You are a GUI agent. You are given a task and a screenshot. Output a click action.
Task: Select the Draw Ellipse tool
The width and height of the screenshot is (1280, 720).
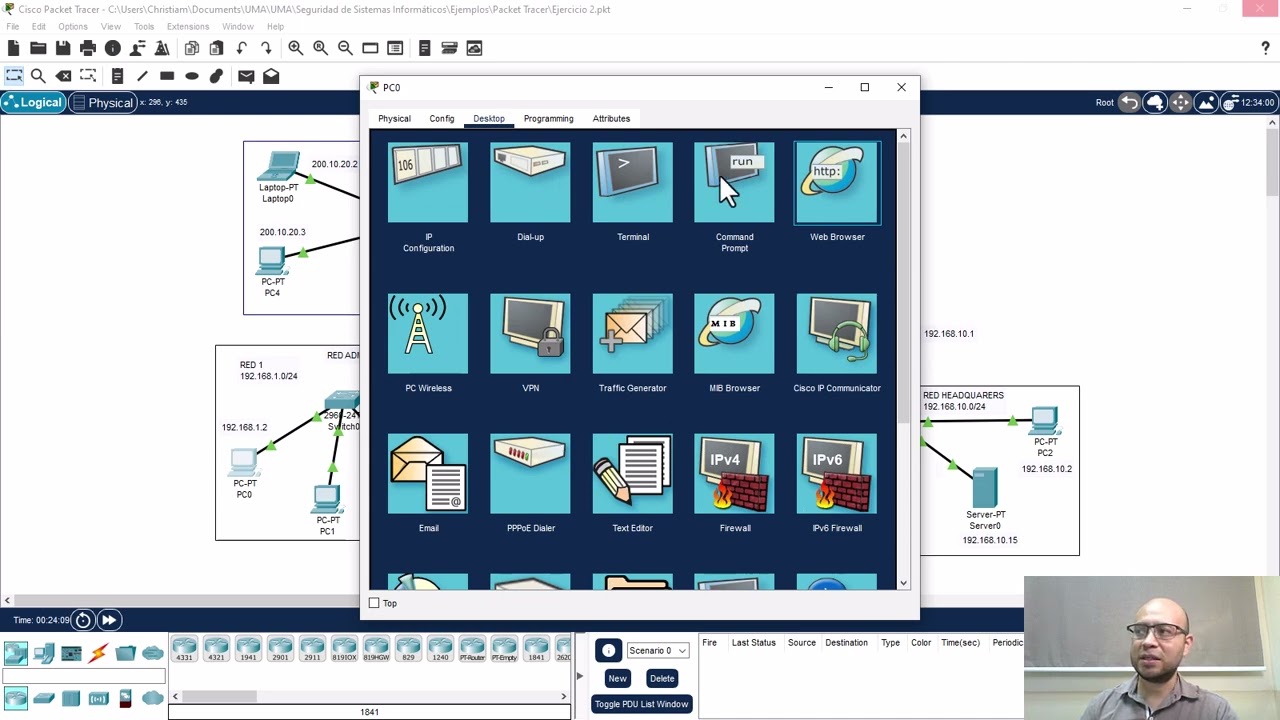tap(192, 76)
